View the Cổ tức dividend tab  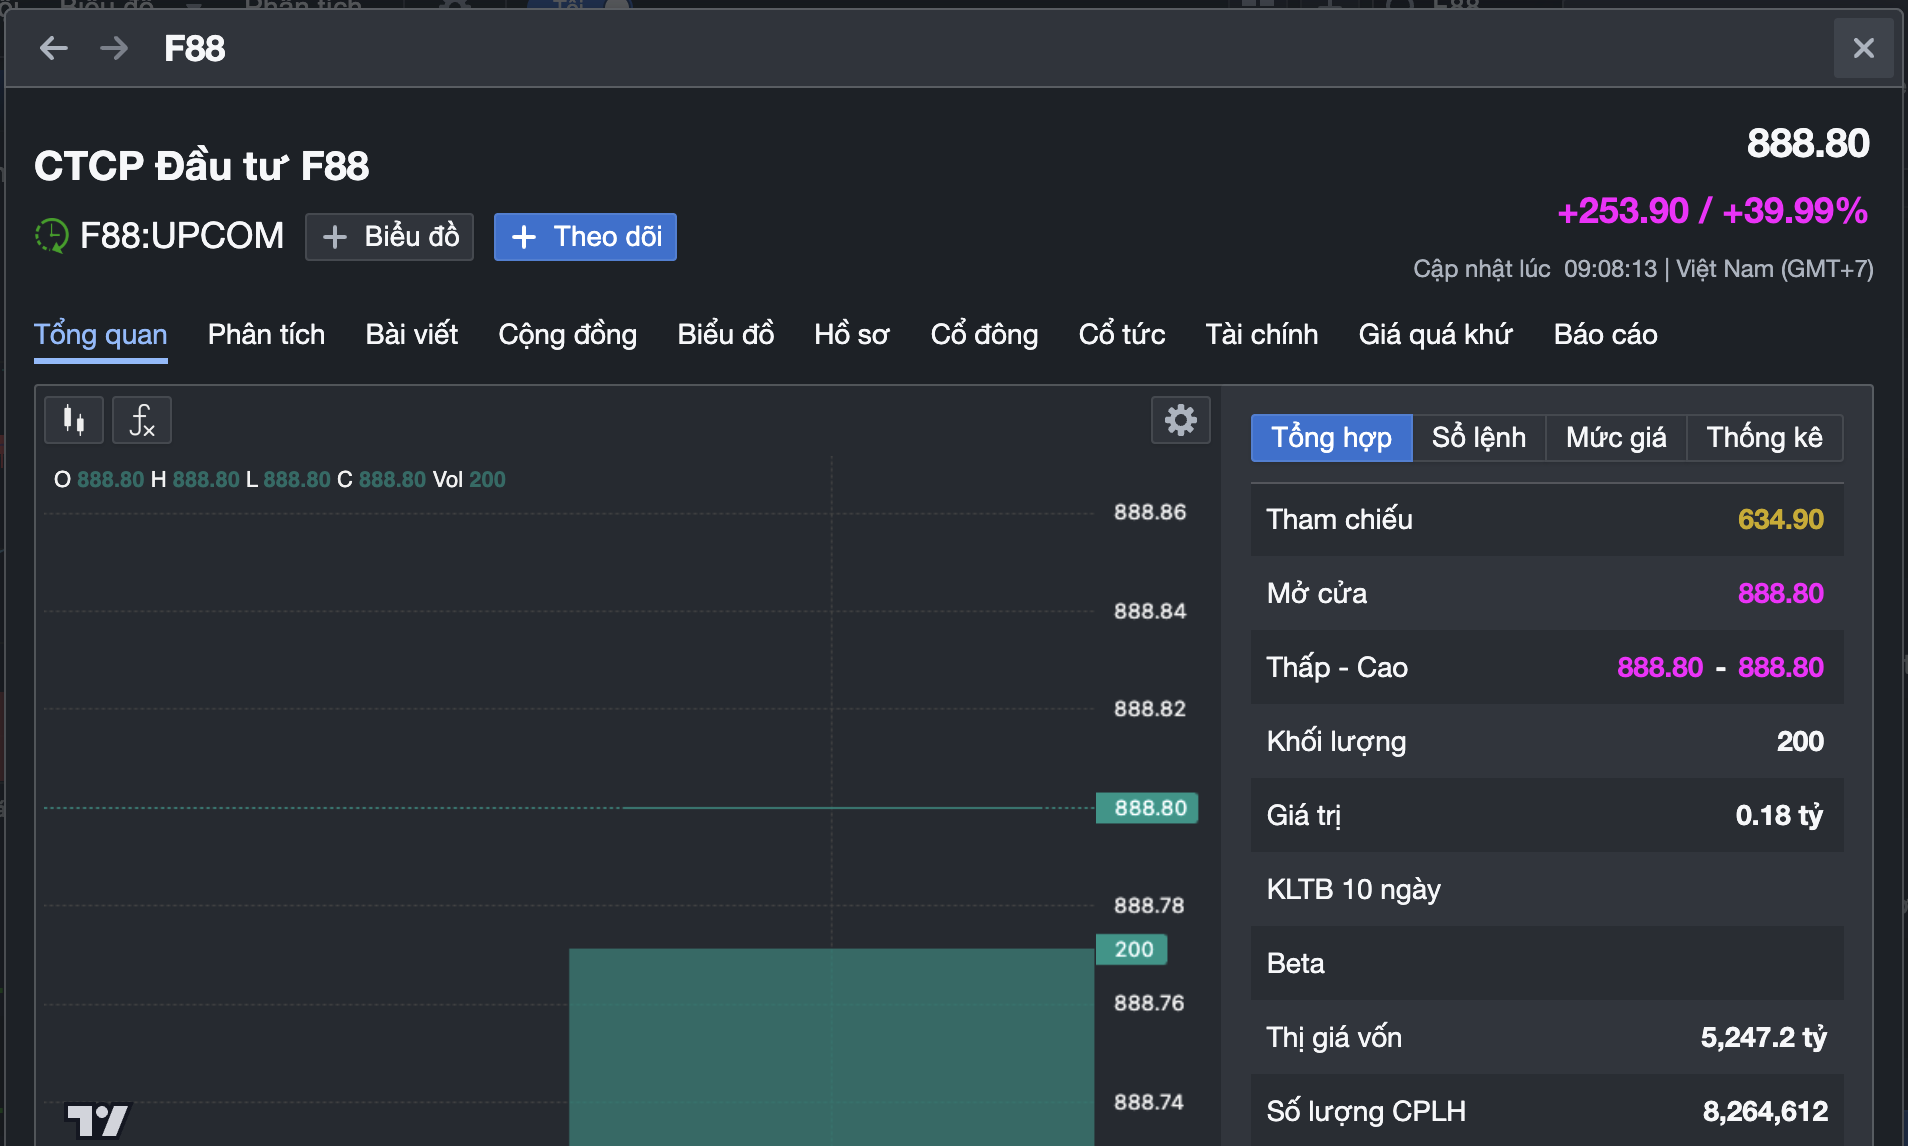(x=1121, y=334)
